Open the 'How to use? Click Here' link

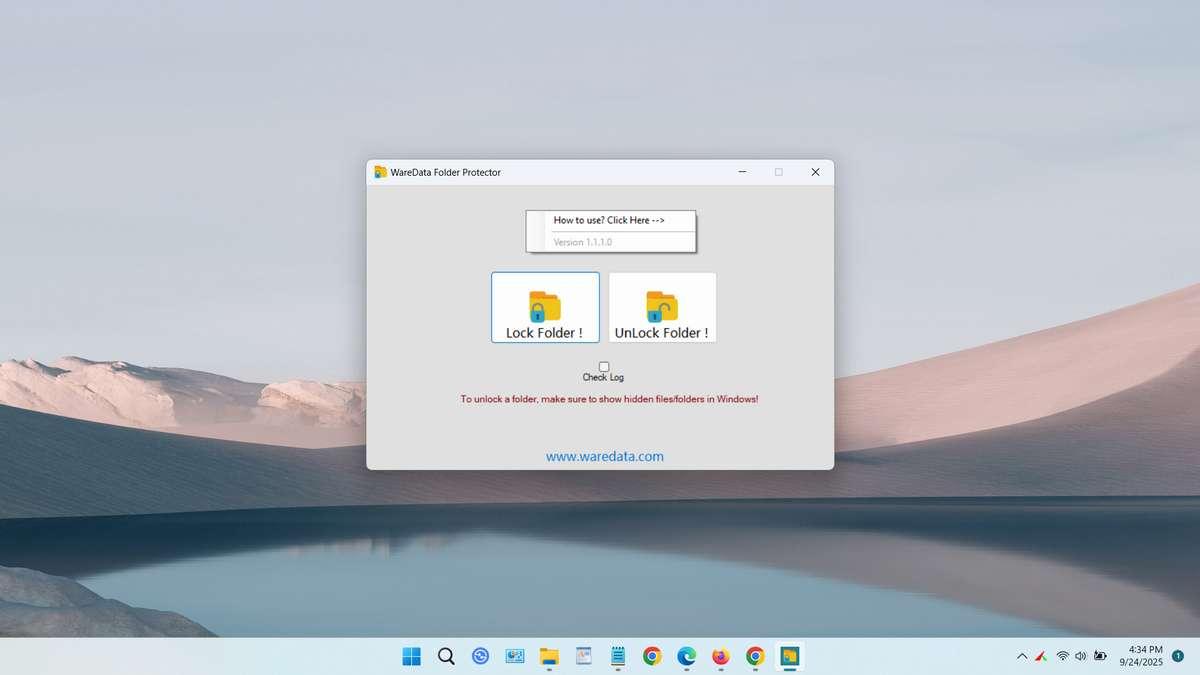[611, 219]
